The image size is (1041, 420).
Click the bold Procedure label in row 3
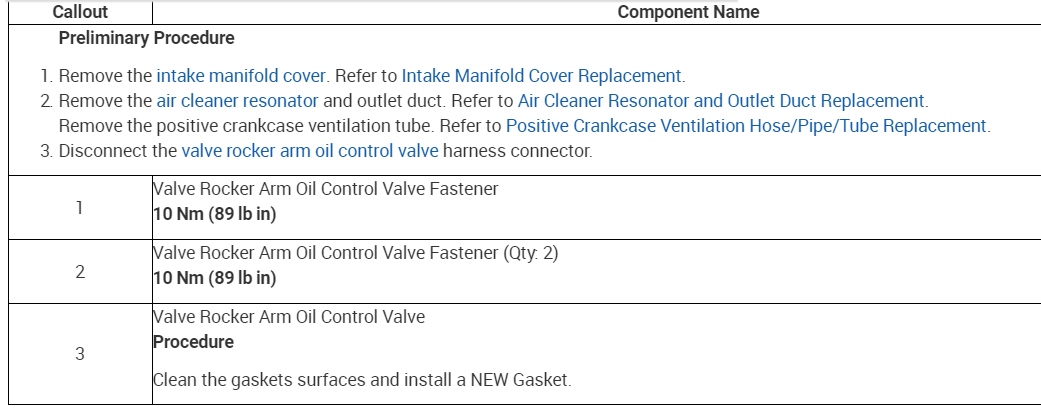tap(193, 342)
